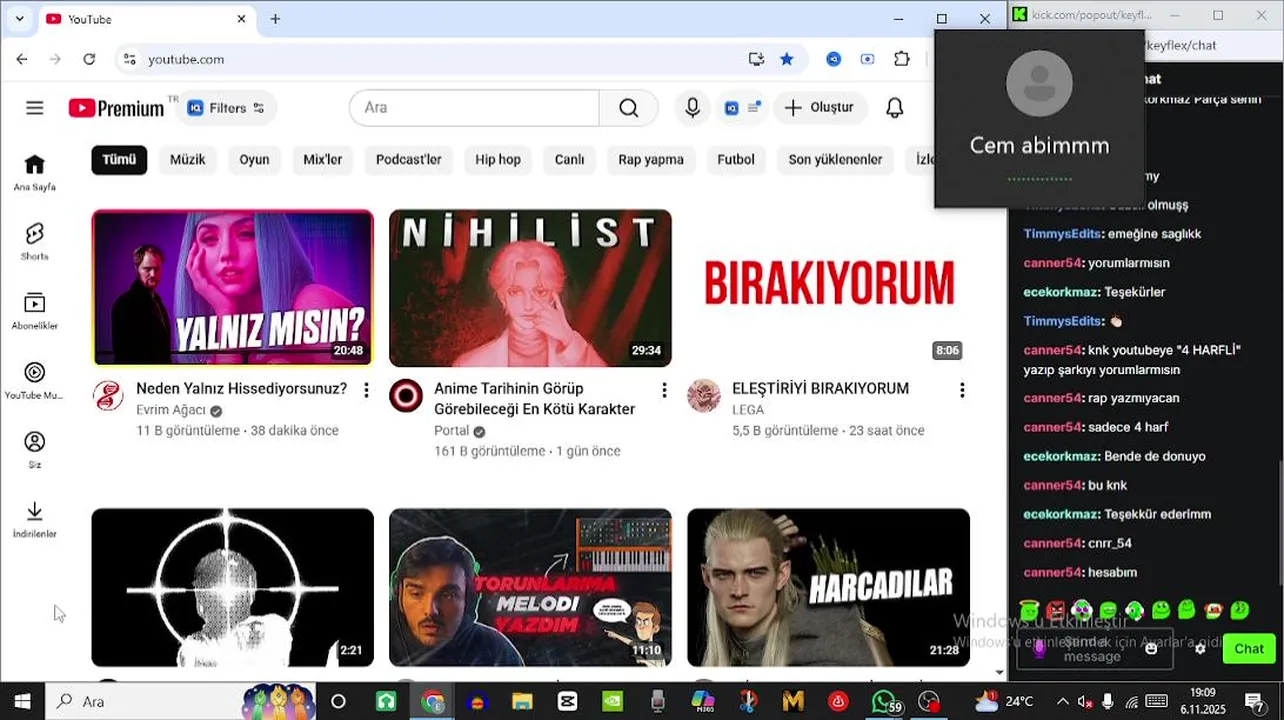Go back in browser history

click(x=22, y=59)
